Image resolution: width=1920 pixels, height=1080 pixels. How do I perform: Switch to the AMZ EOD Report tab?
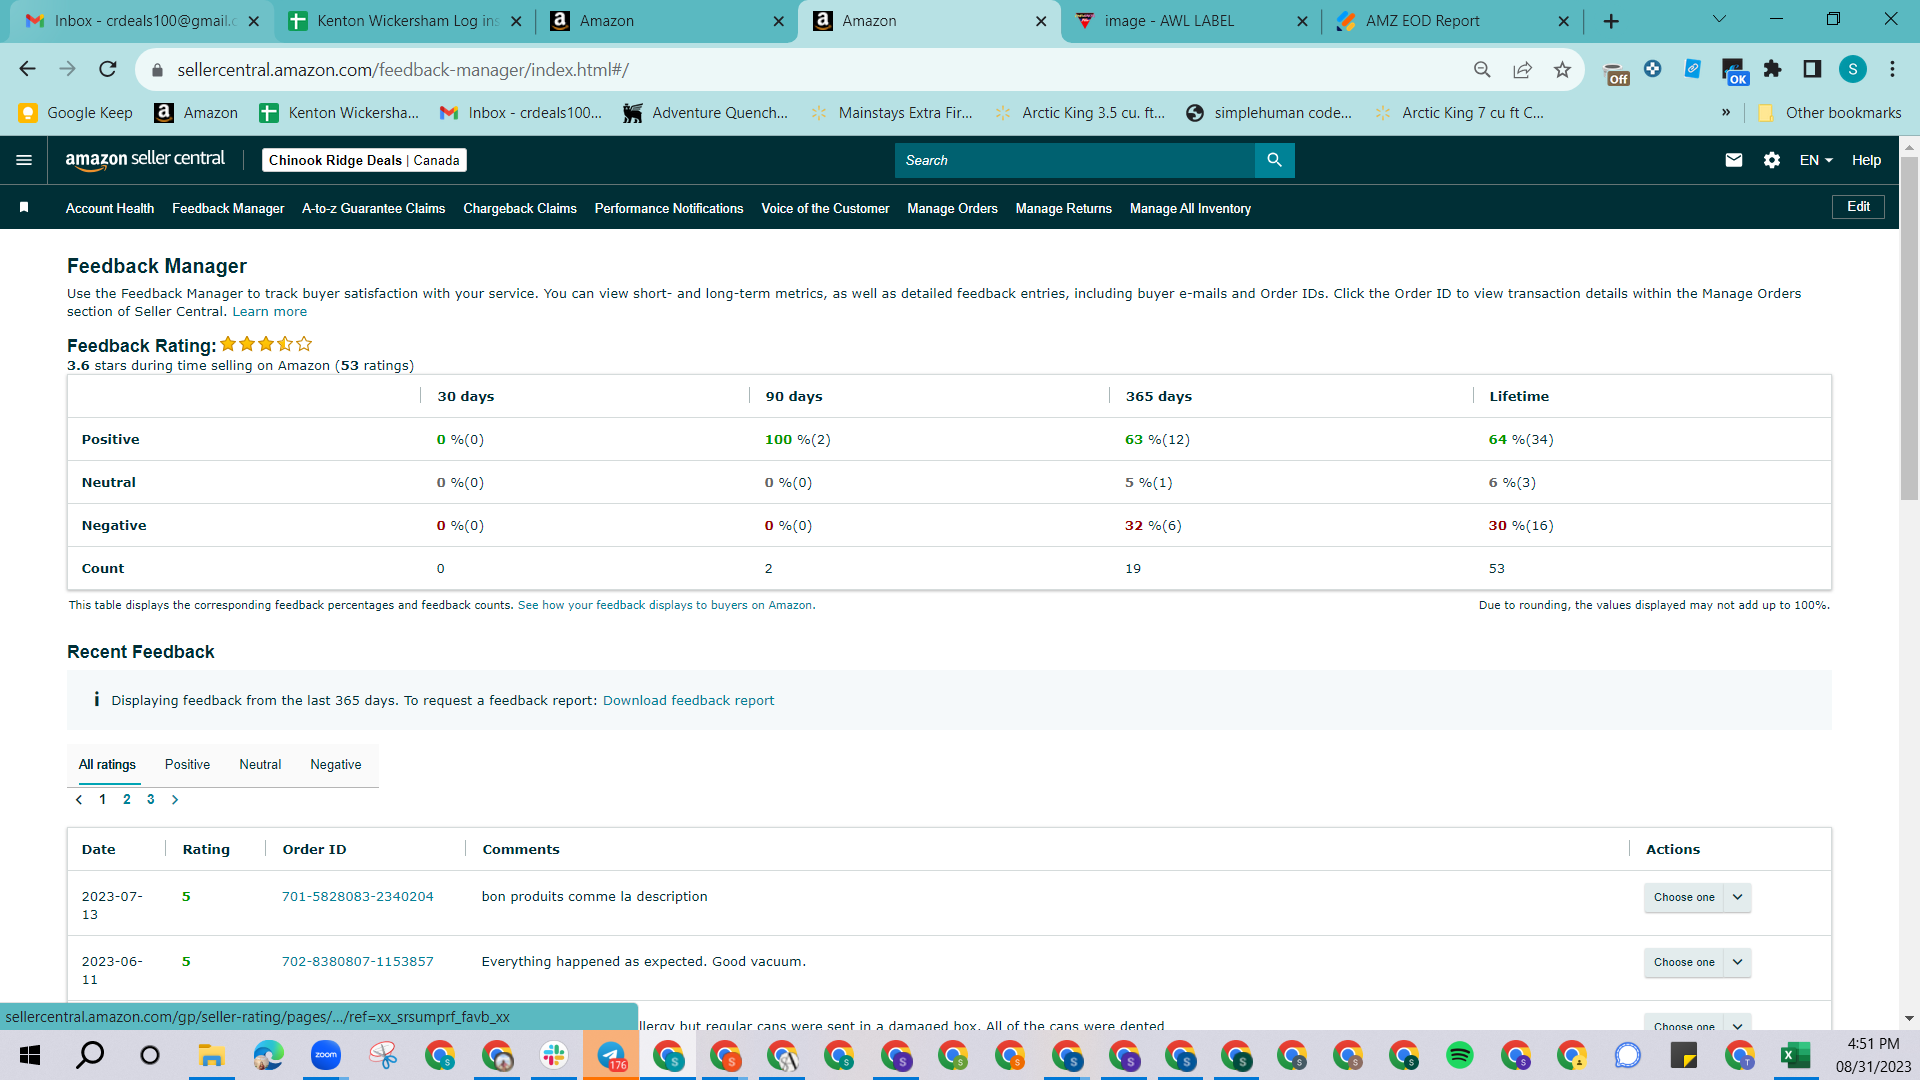point(1454,21)
